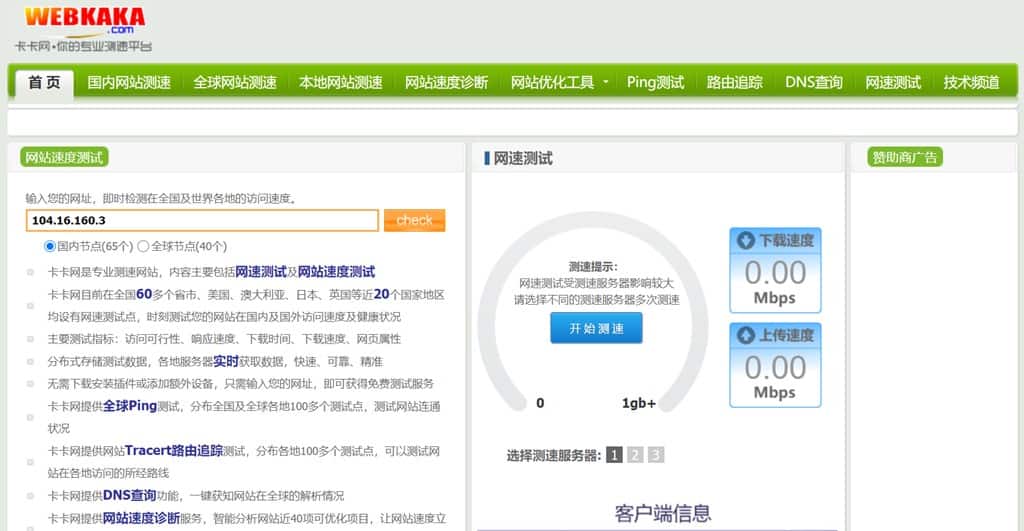Viewport: 1024px width, 531px height.
Task: Start speed test with 开始测速 button
Action: point(596,328)
